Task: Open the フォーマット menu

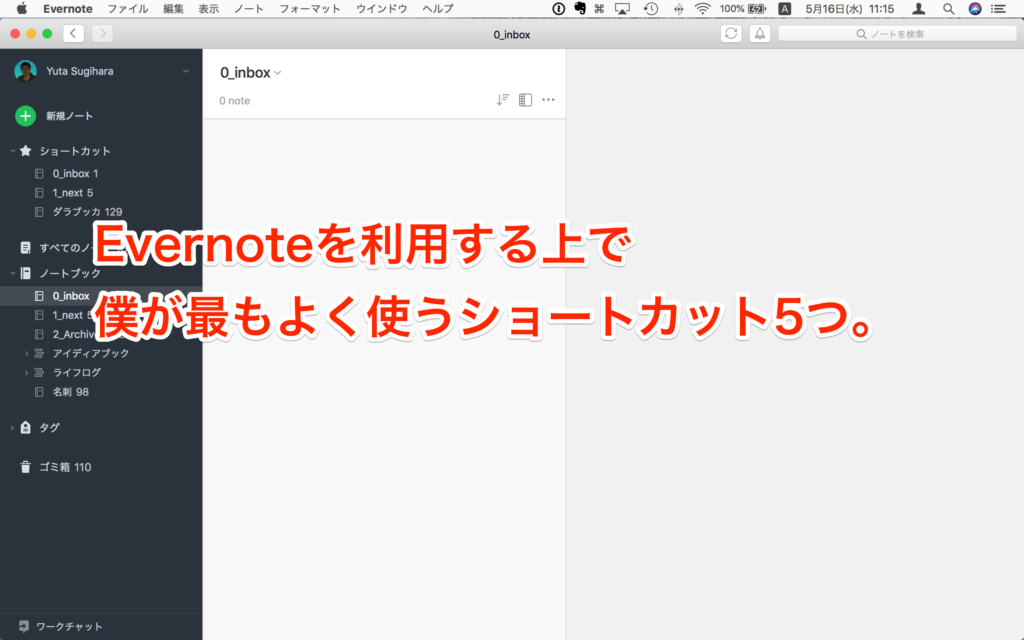Action: pyautogui.click(x=310, y=8)
